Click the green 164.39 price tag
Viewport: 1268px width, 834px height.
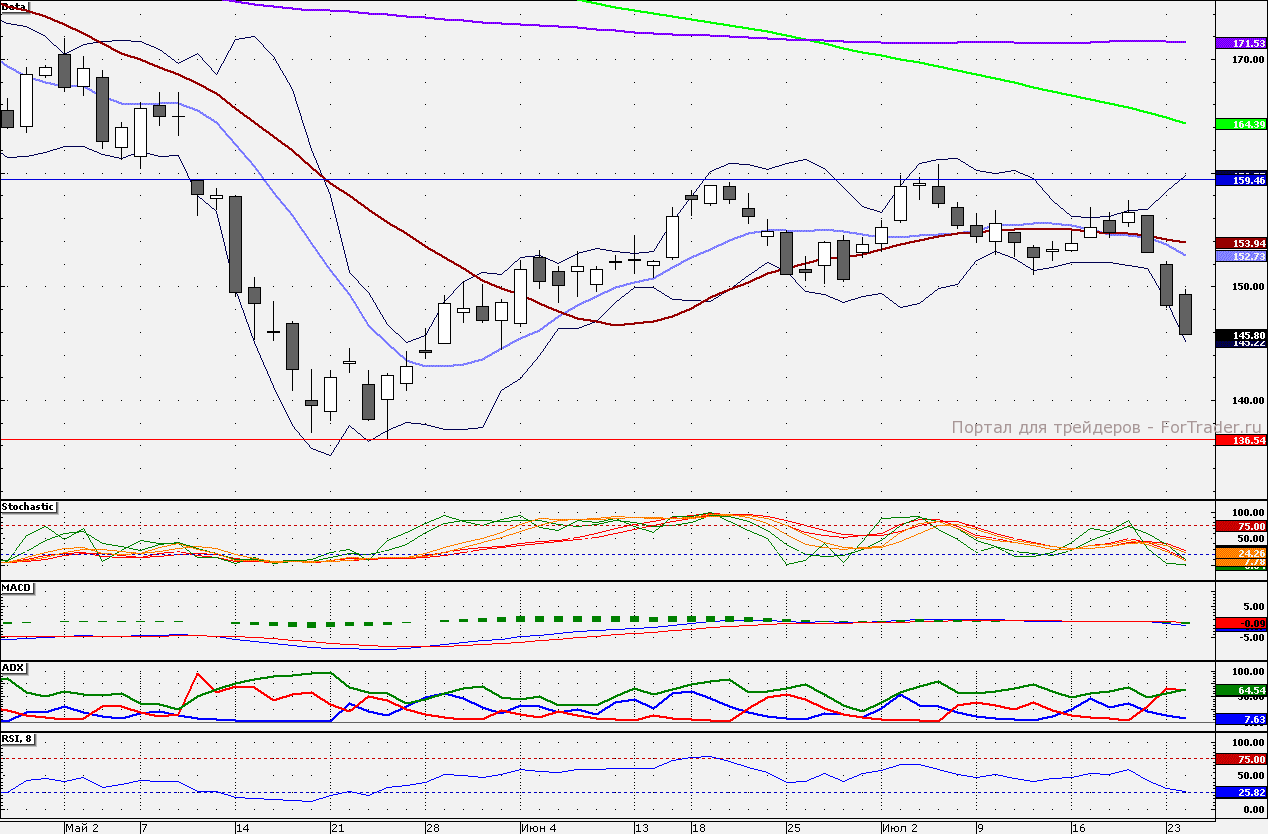1240,124
